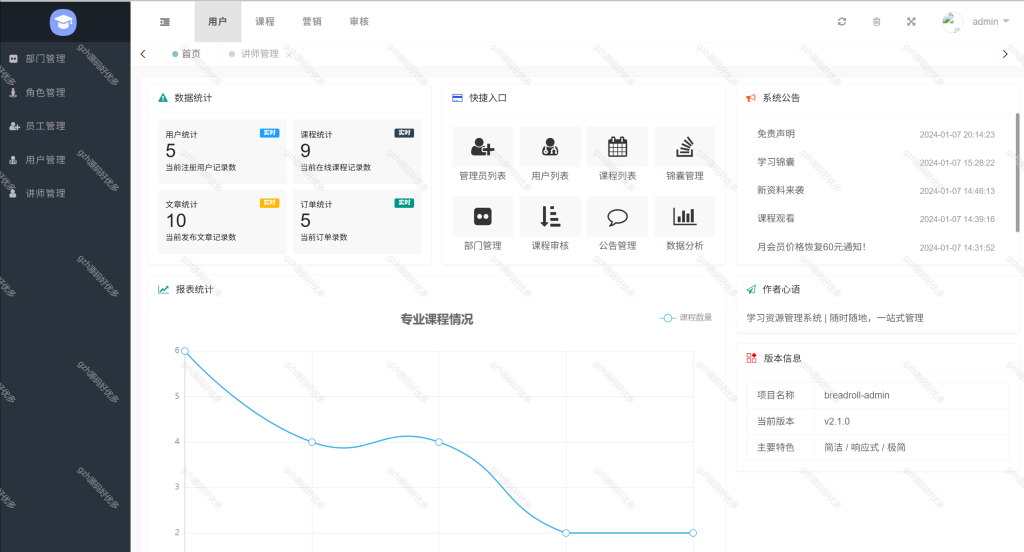This screenshot has width=1024, height=552.
Task: Switch to the 营销 top menu
Action: [312, 22]
